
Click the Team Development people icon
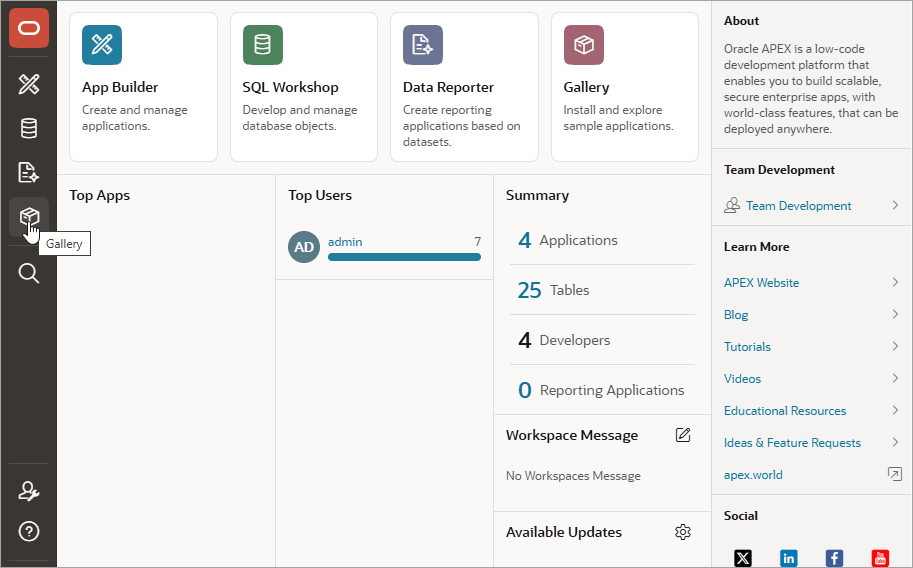point(732,205)
